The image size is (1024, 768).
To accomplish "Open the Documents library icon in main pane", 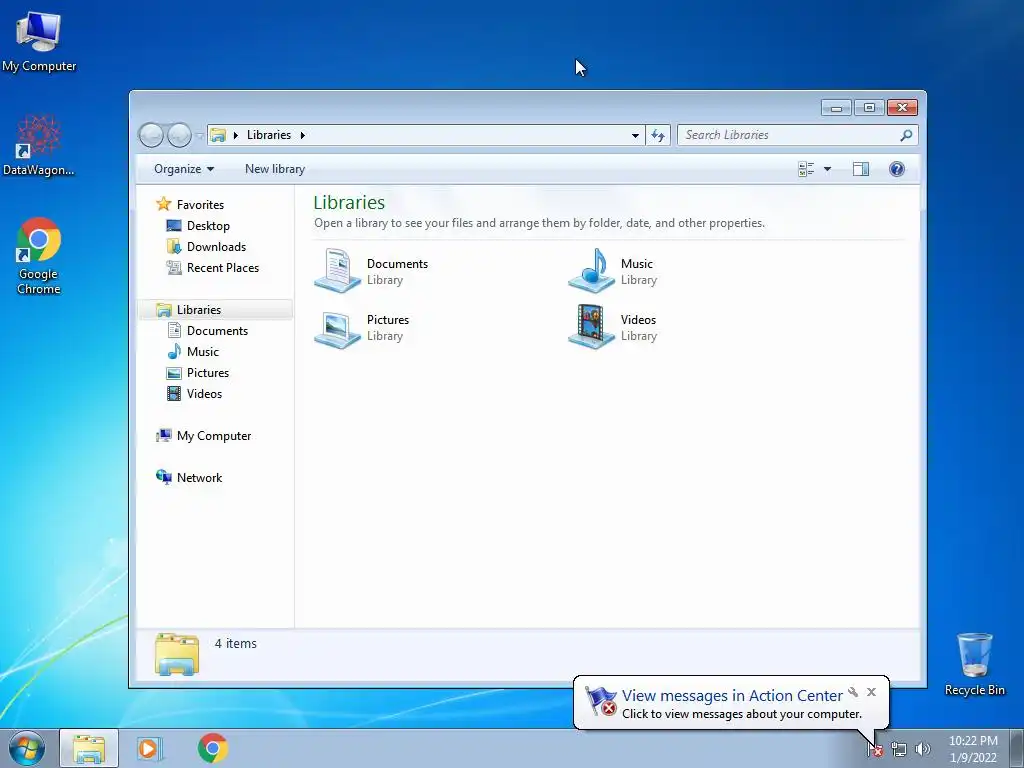I will pyautogui.click(x=337, y=270).
